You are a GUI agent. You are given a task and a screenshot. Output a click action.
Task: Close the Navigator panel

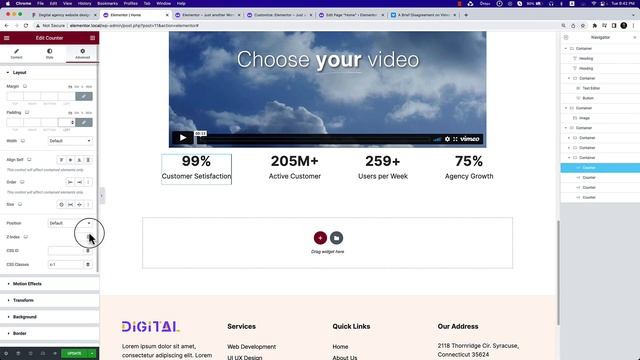pos(635,38)
